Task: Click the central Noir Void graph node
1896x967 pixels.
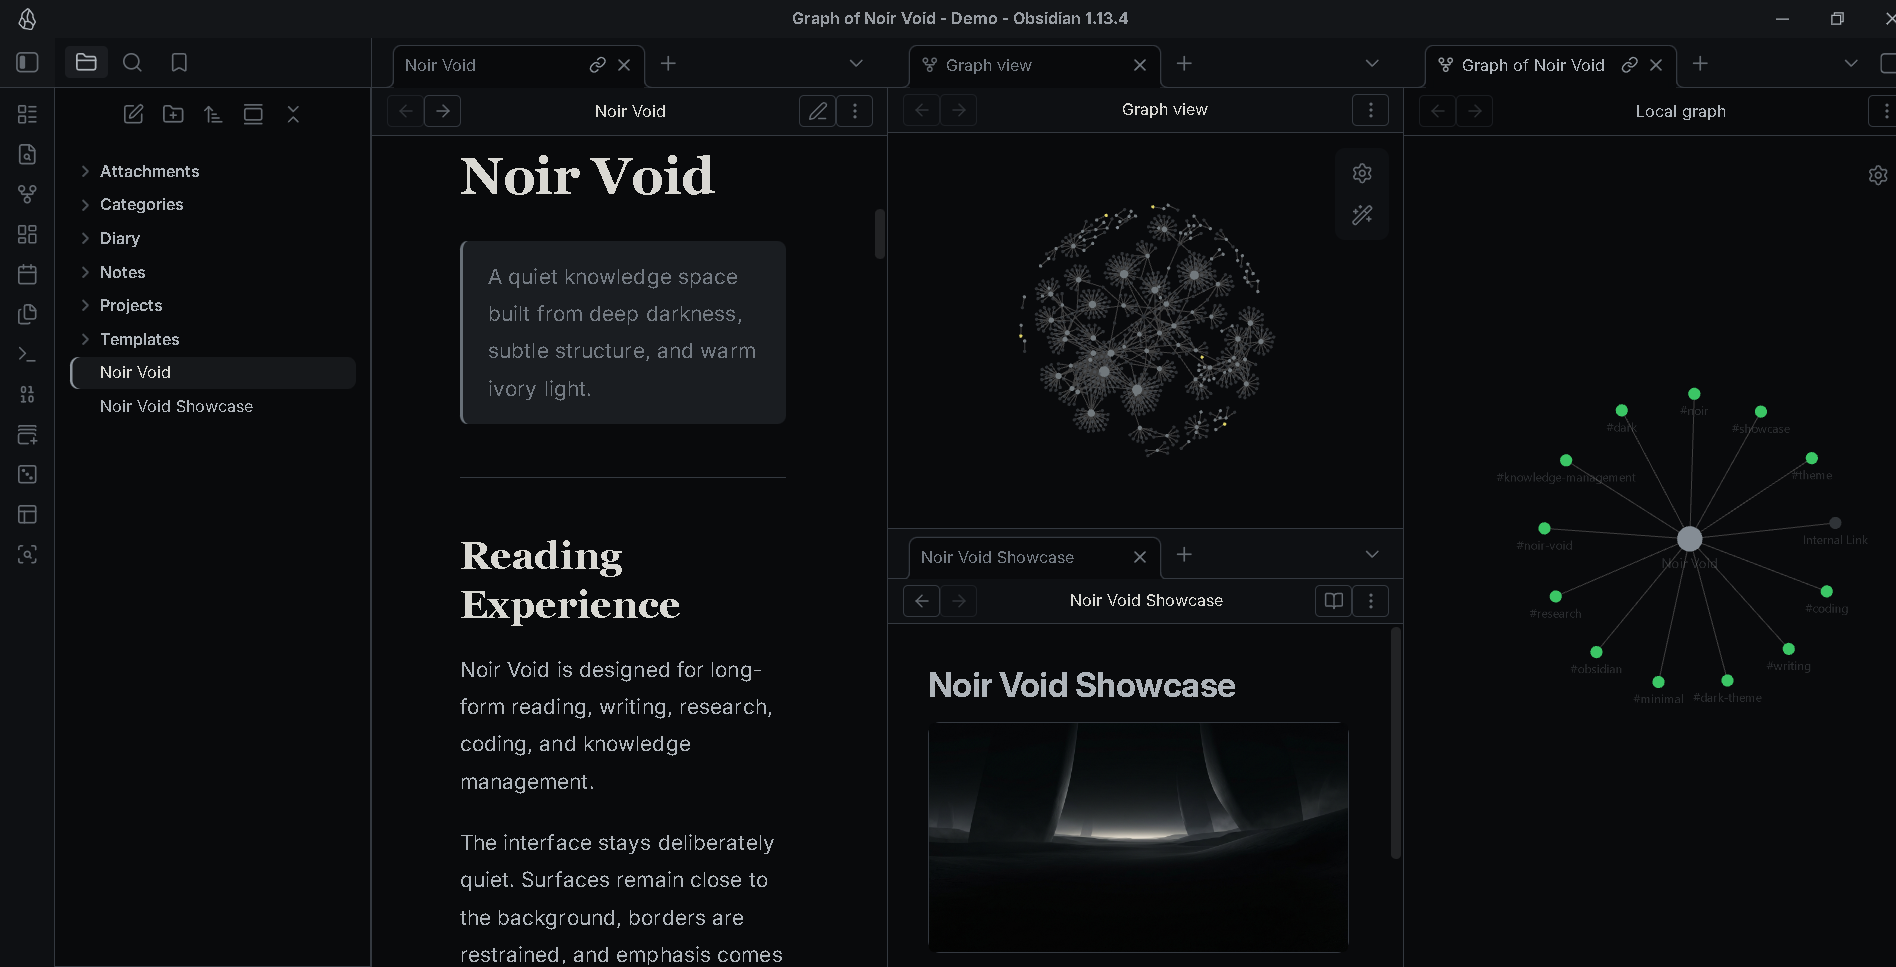Action: pos(1689,539)
